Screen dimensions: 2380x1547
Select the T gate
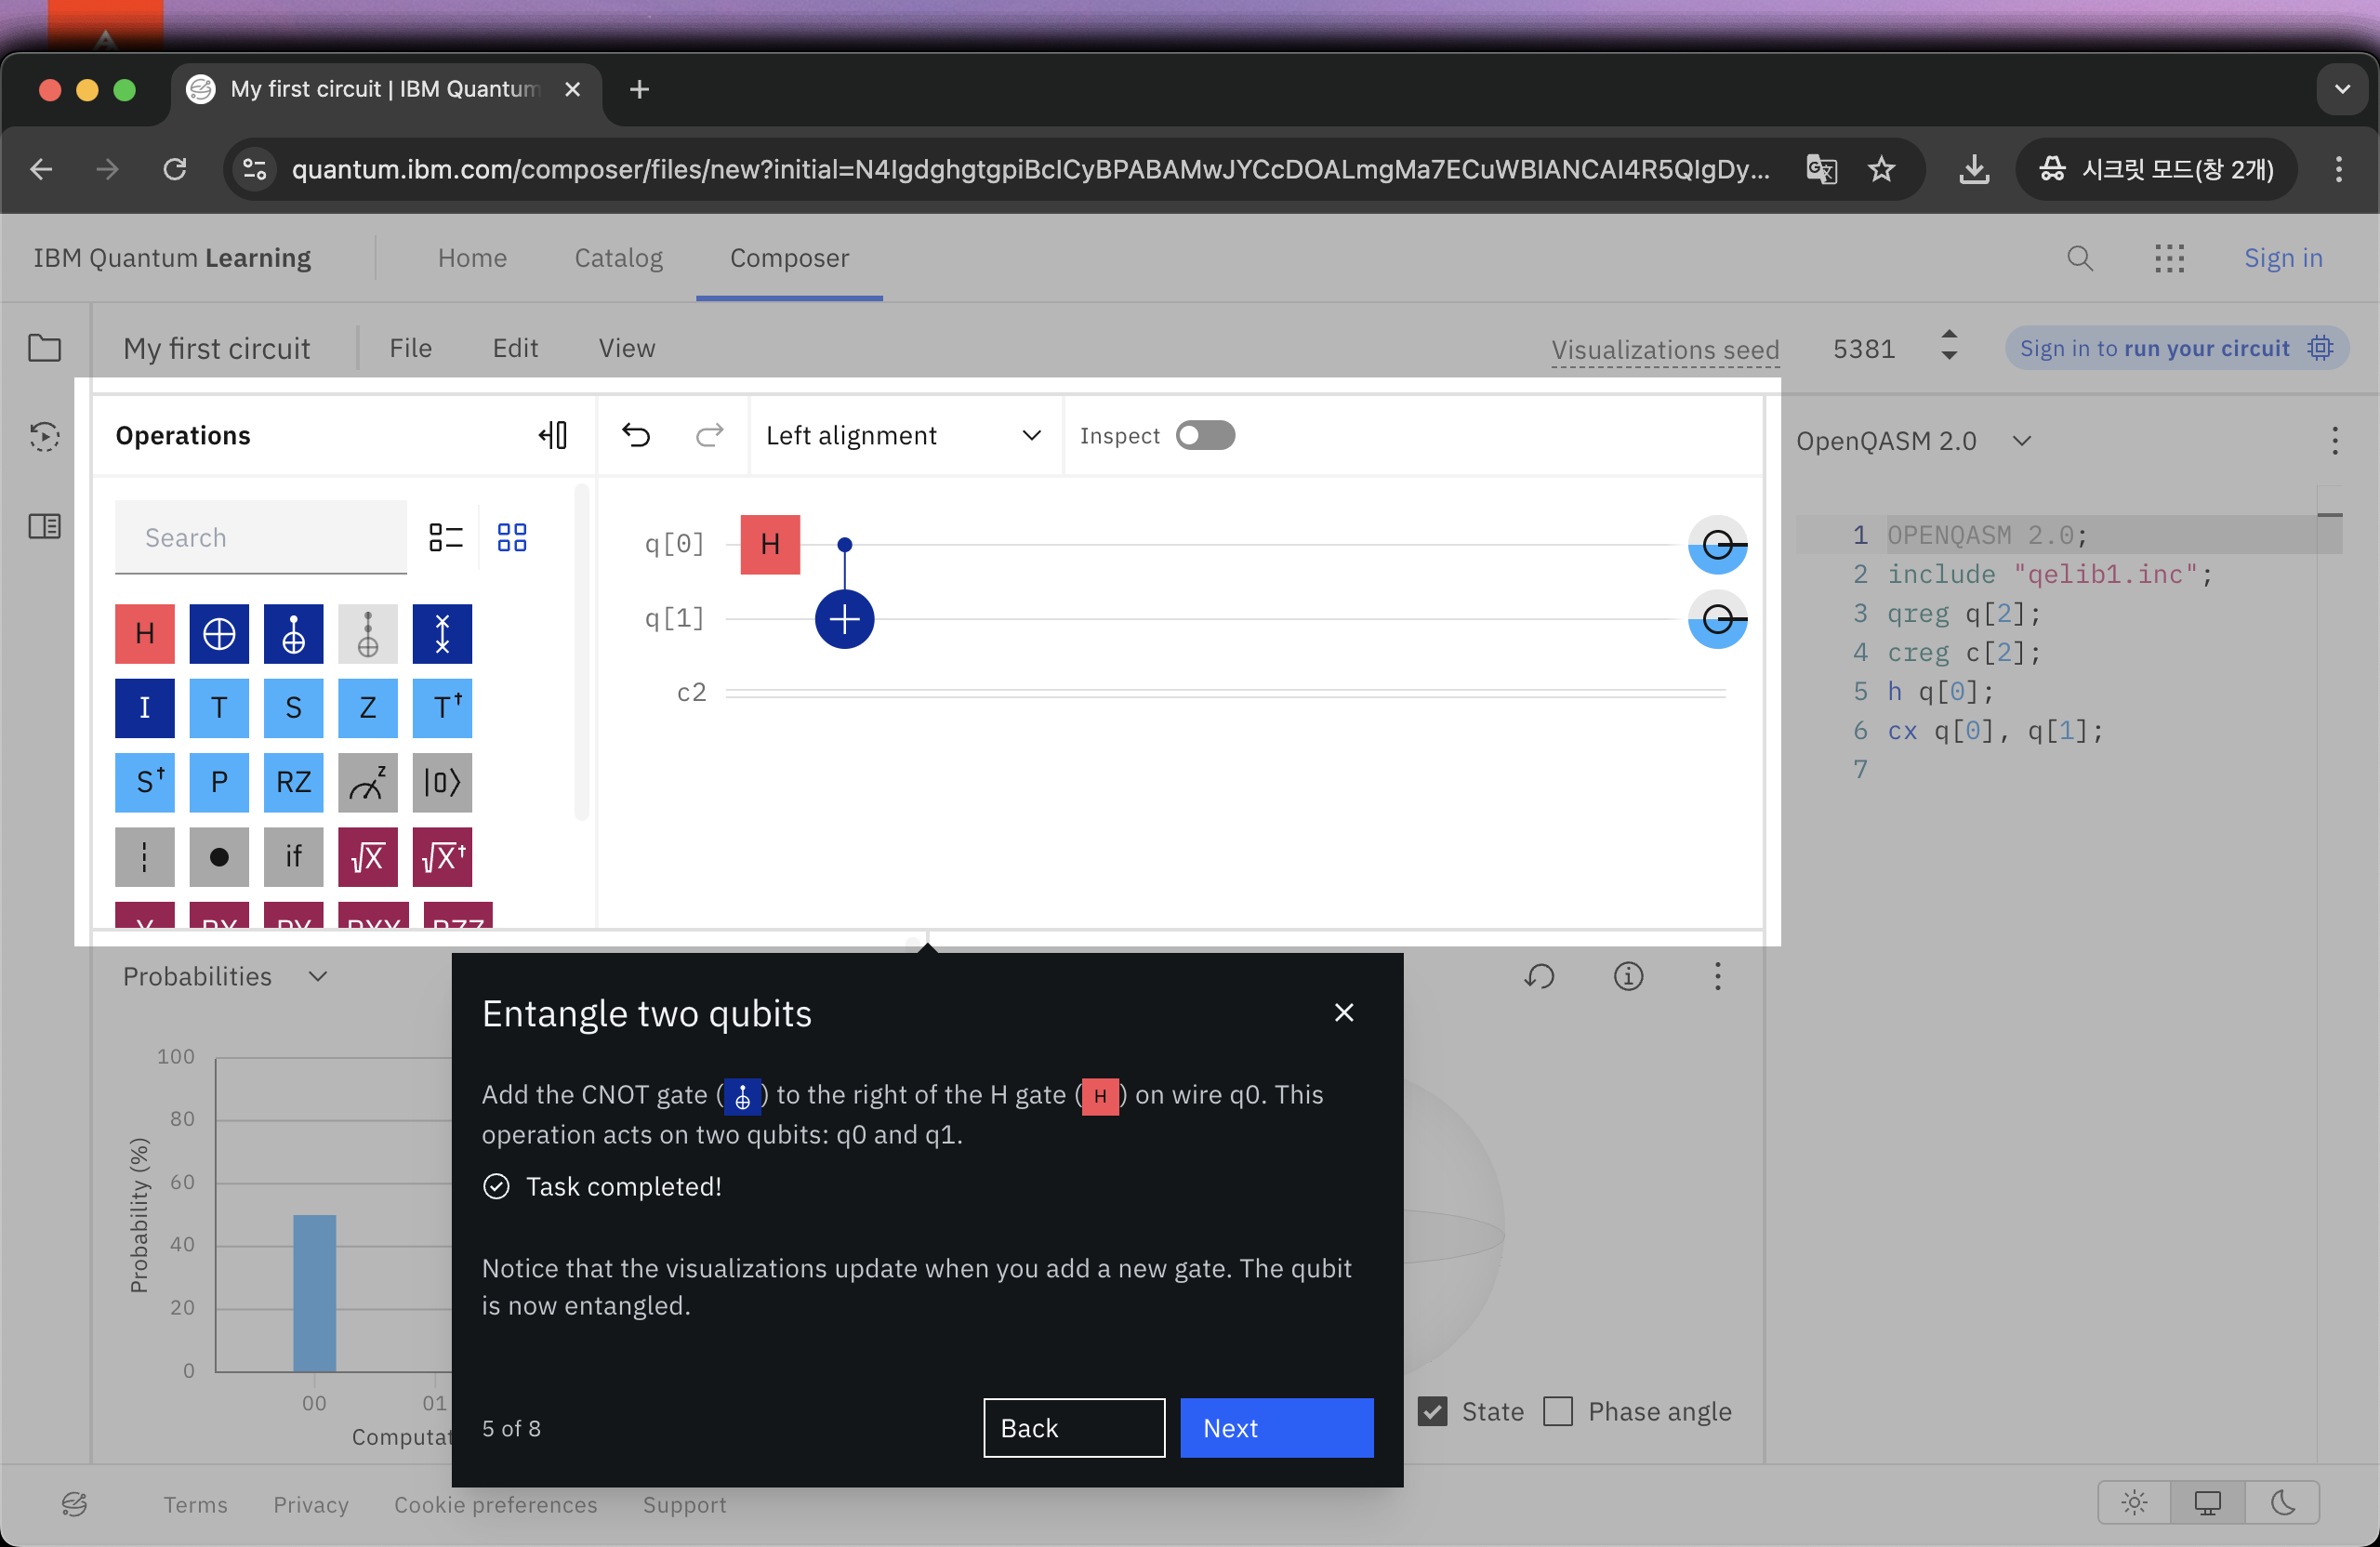coord(219,708)
